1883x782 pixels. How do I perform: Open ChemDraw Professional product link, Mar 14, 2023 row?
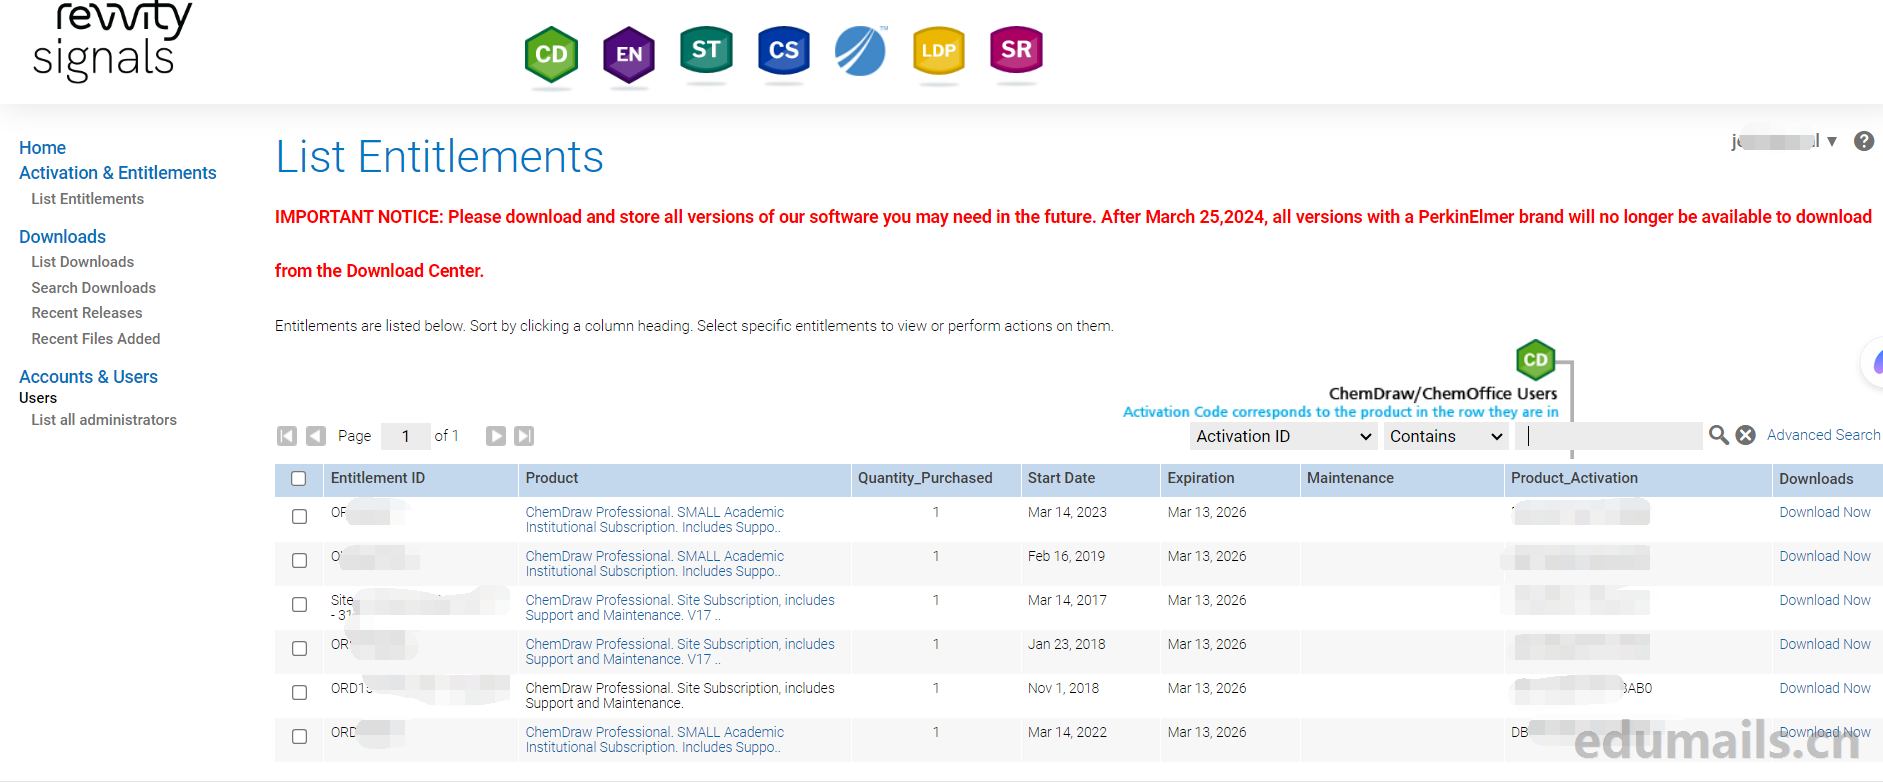tap(655, 520)
